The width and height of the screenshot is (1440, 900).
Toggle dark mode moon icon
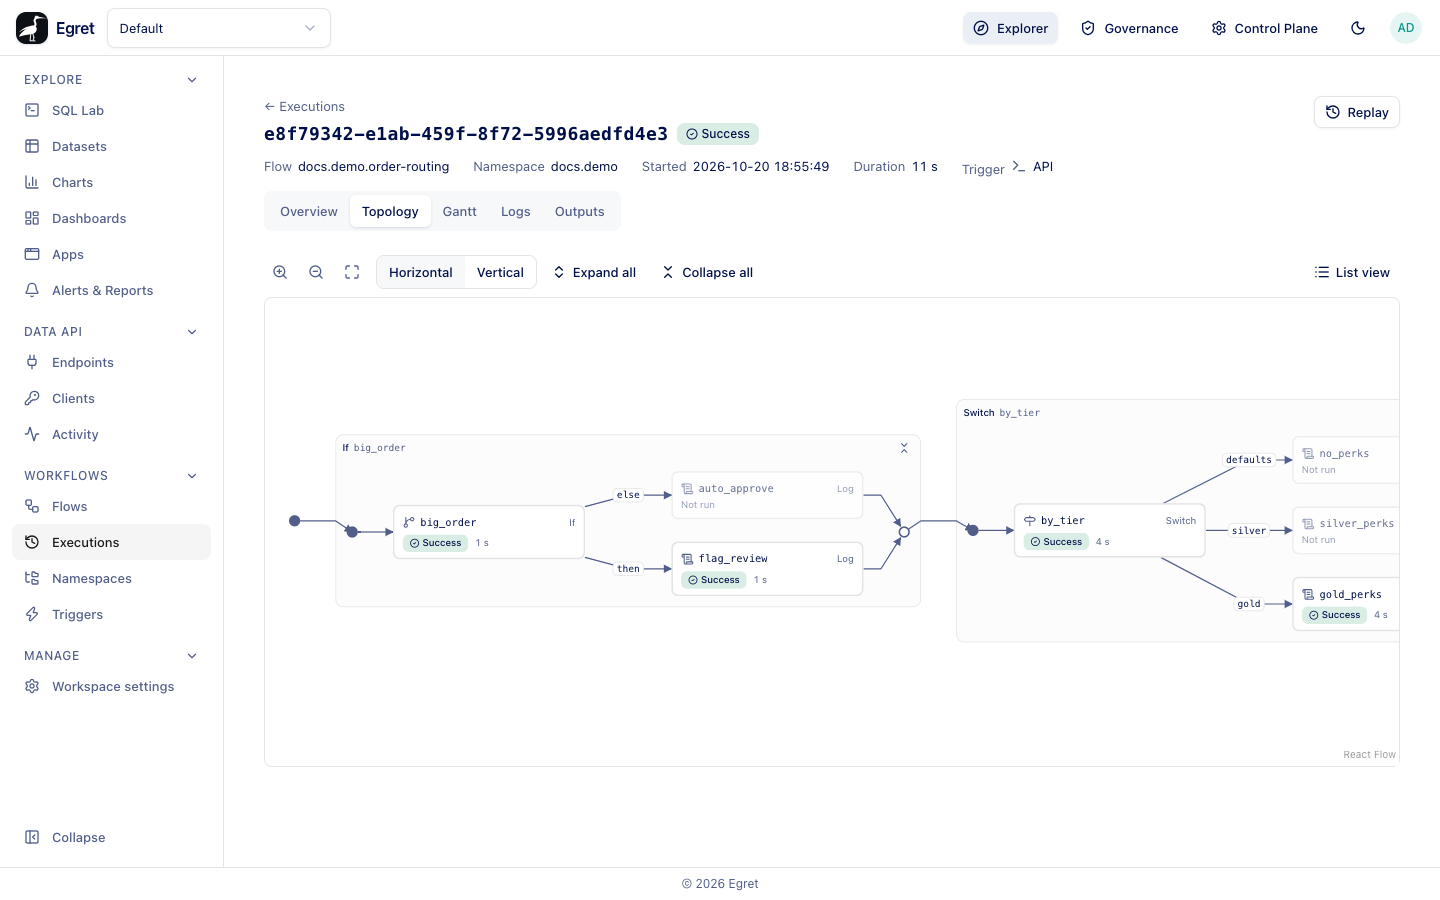pyautogui.click(x=1358, y=28)
